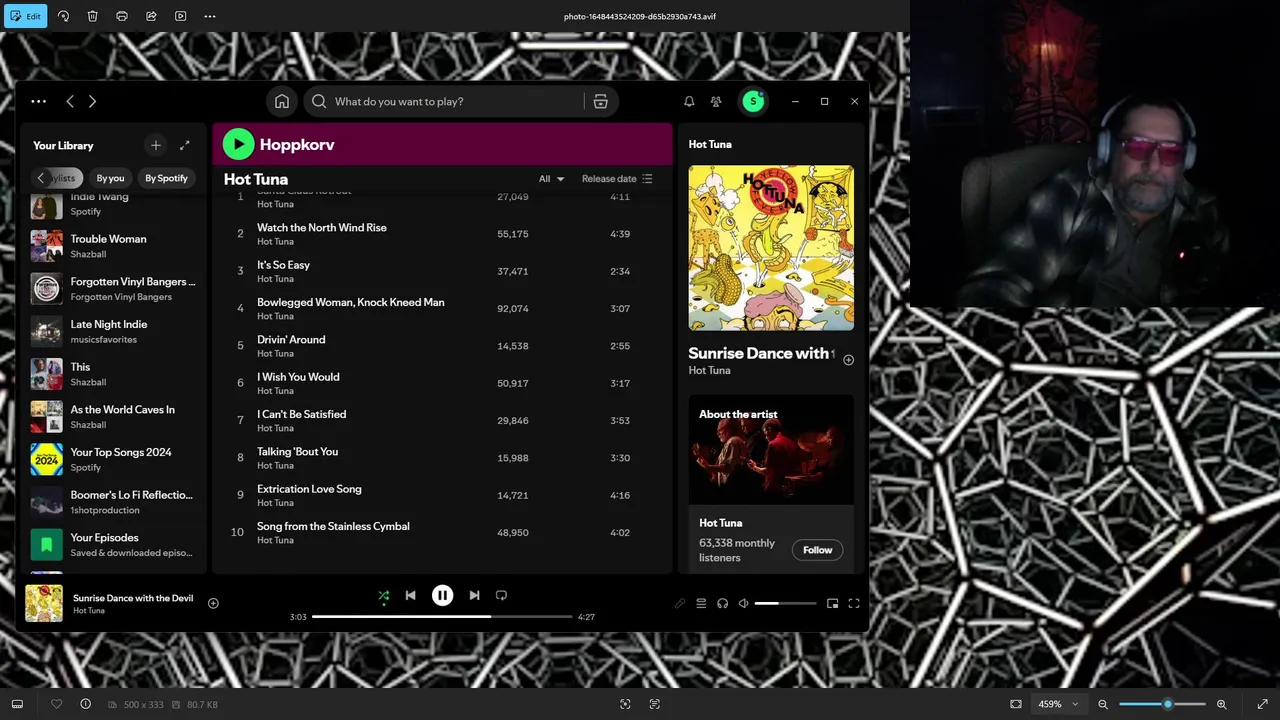Open the playback queue
Image resolution: width=1280 pixels, height=720 pixels.
point(701,603)
